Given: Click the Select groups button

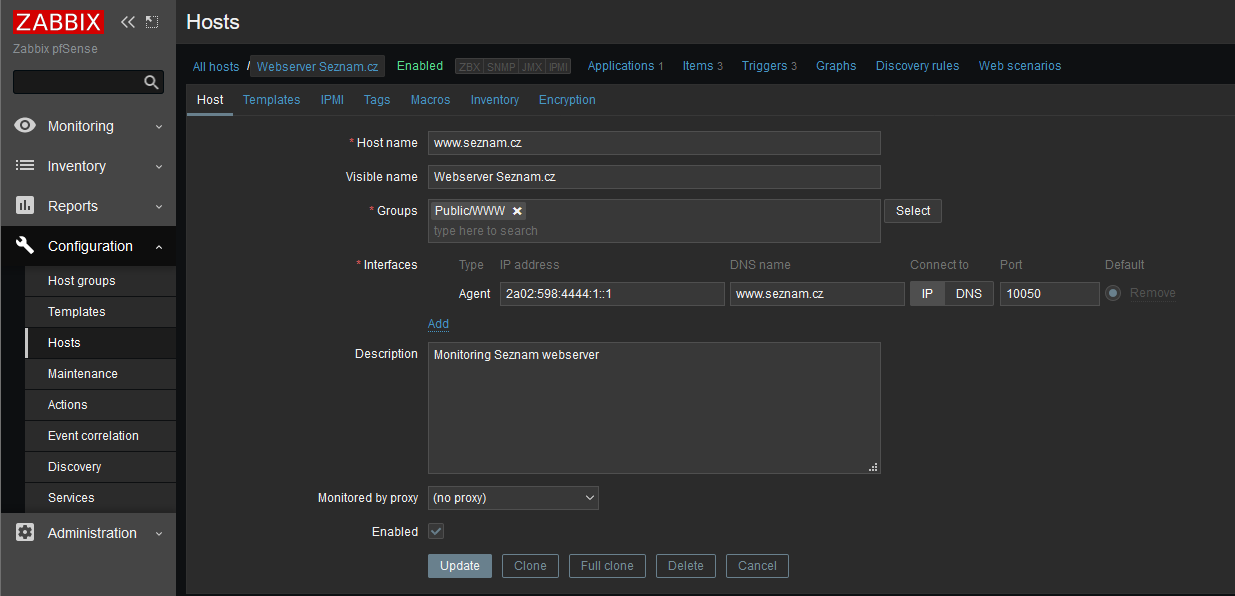Looking at the screenshot, I should tap(913, 211).
